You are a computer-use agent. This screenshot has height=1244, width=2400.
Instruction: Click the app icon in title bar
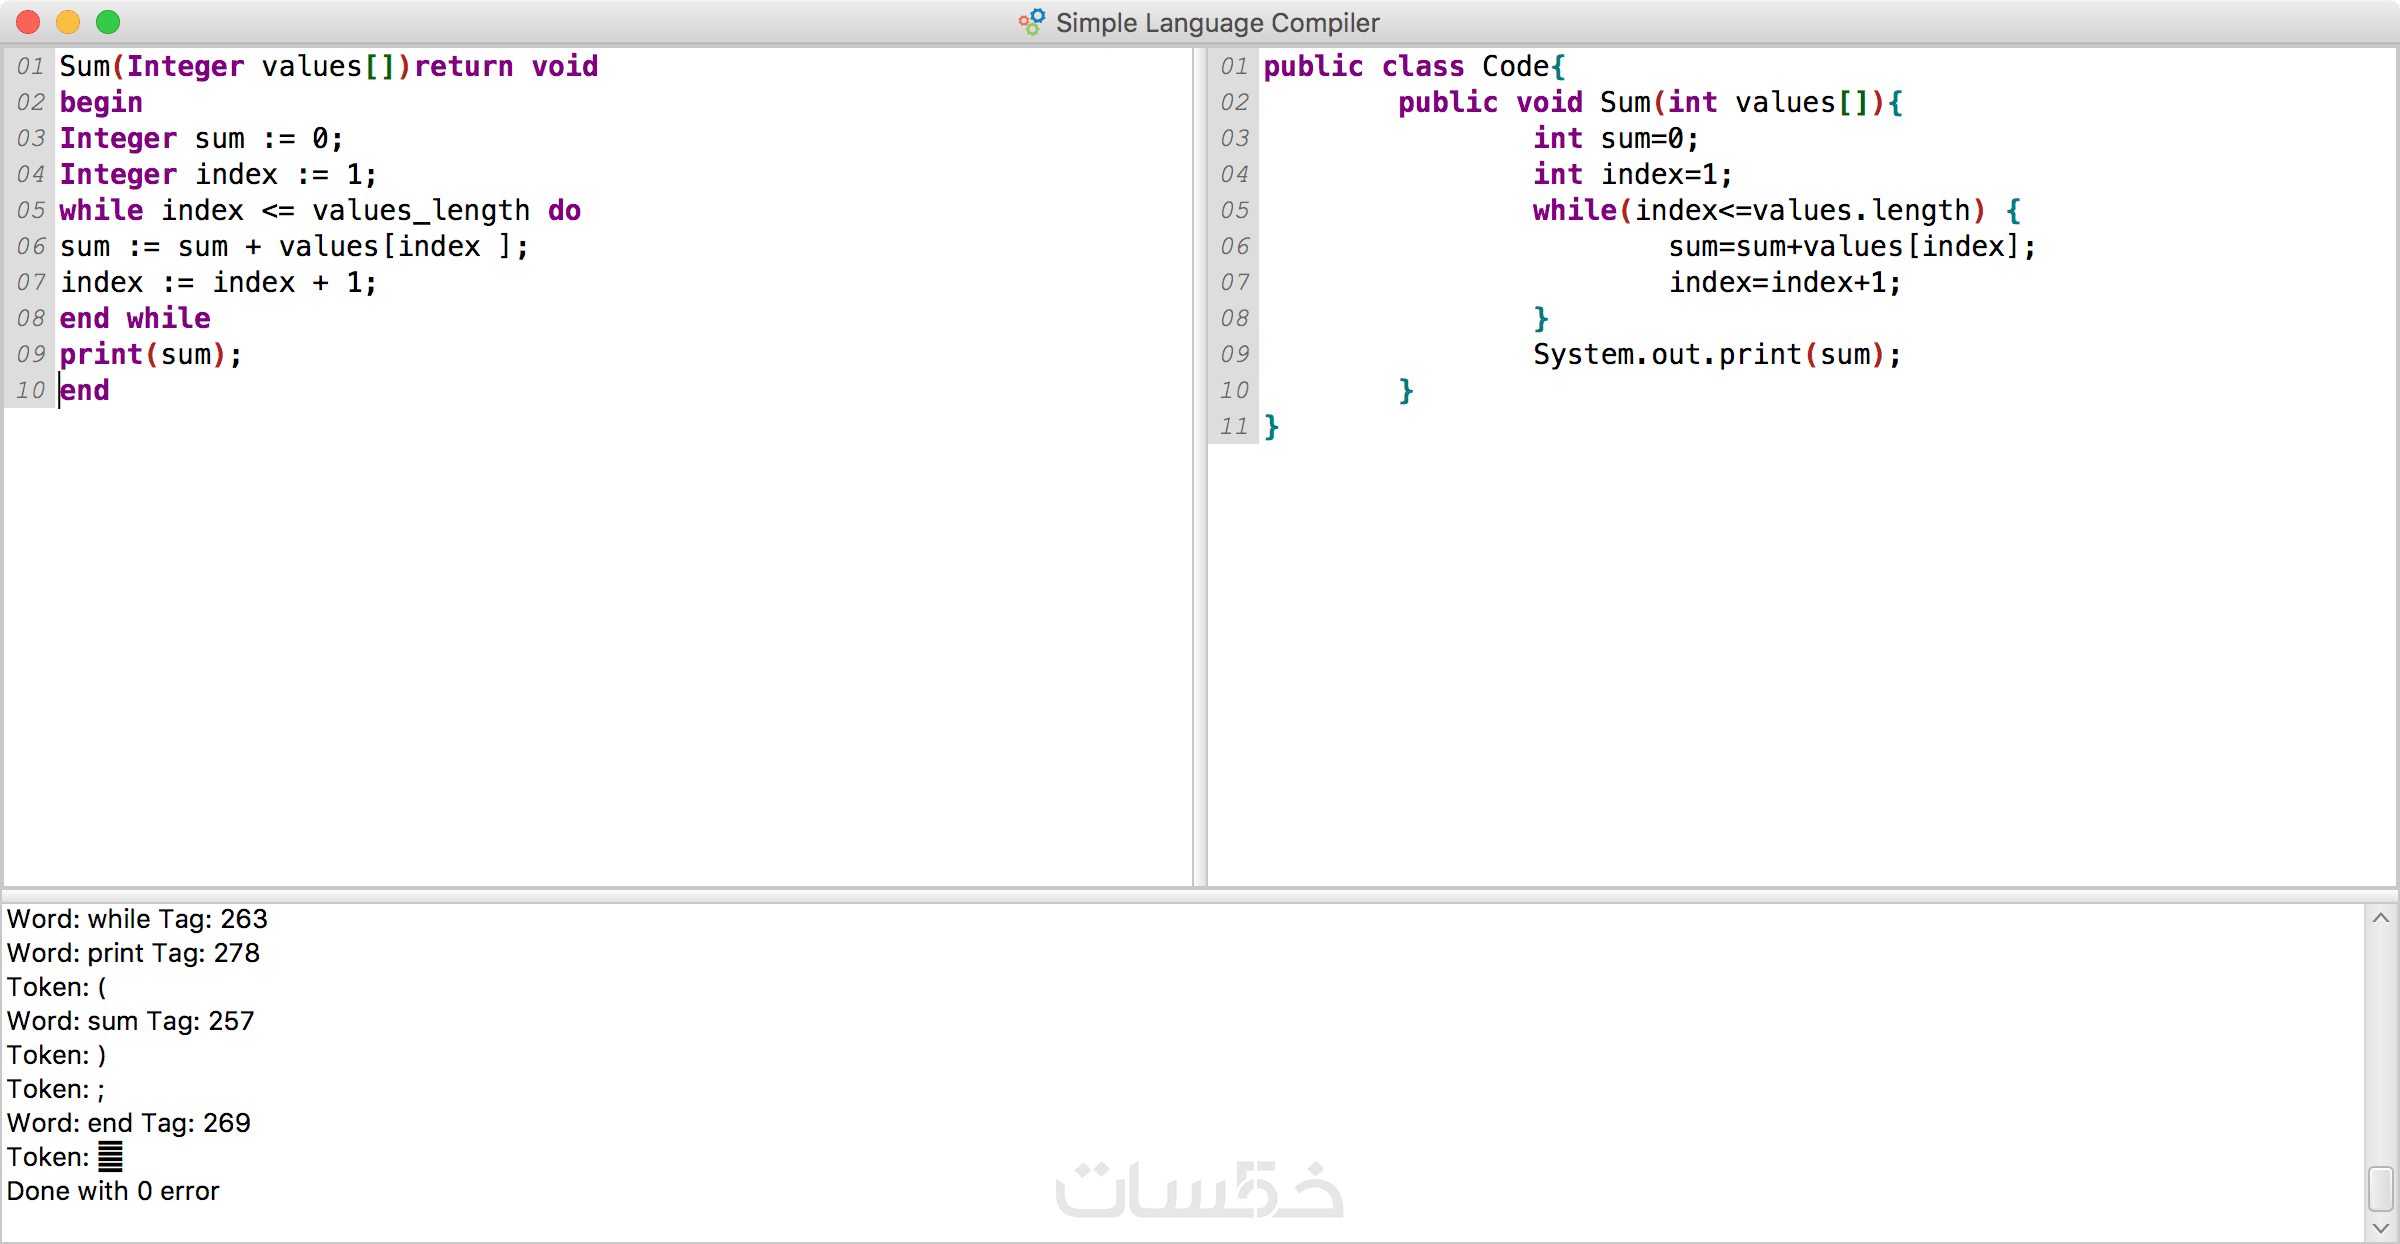coord(1032,21)
